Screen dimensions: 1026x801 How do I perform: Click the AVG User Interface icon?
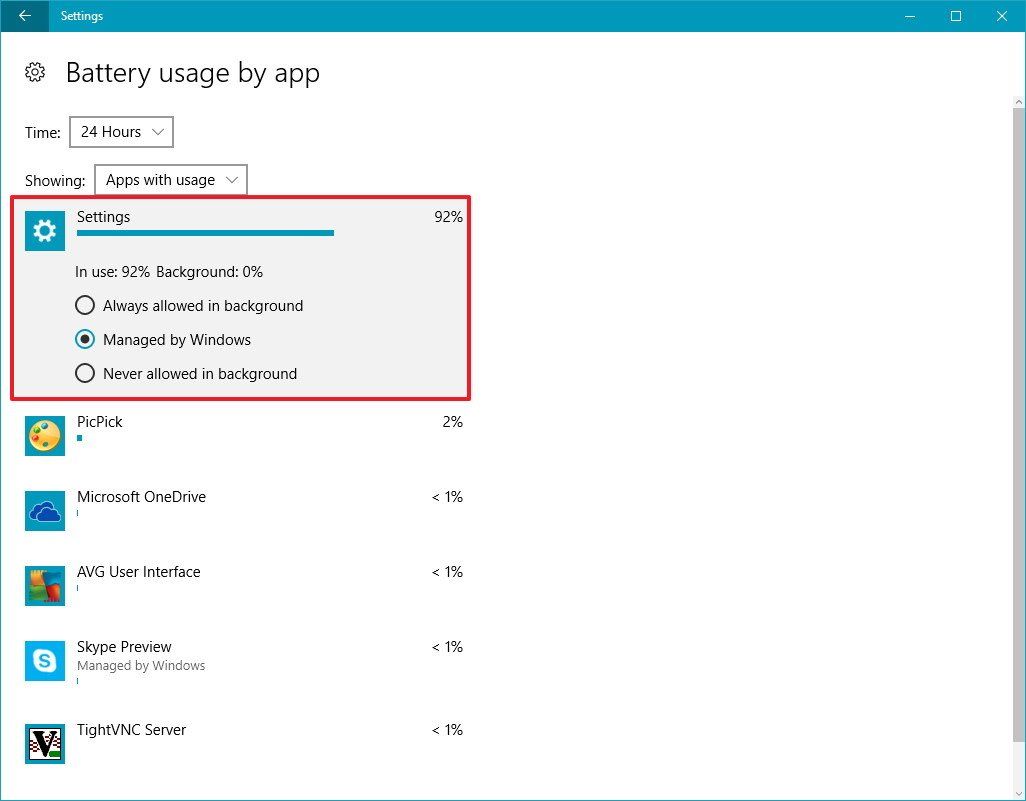point(44,586)
